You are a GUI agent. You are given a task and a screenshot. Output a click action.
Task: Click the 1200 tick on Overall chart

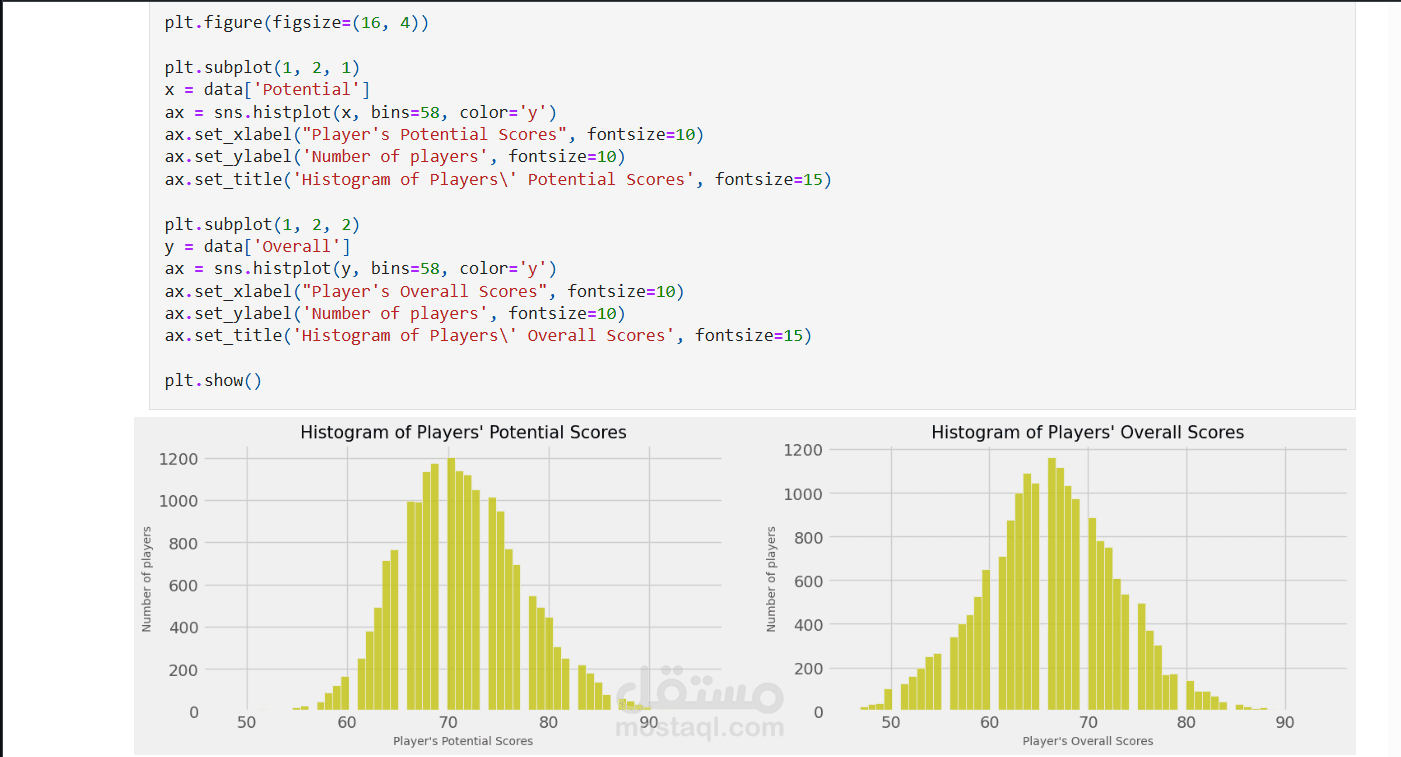click(x=802, y=450)
